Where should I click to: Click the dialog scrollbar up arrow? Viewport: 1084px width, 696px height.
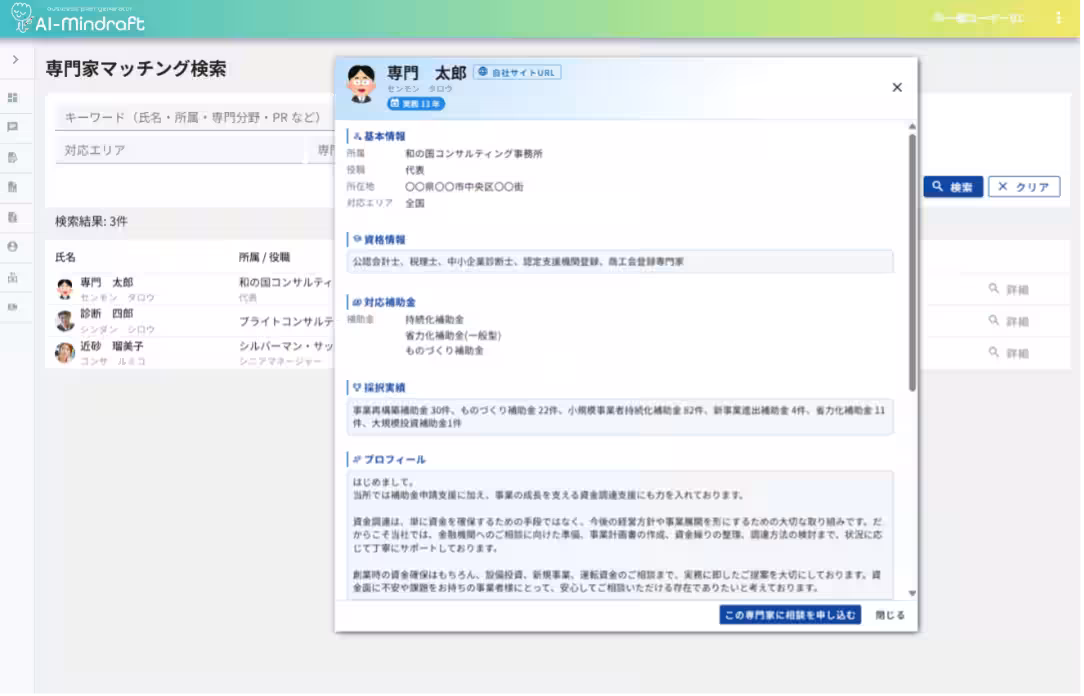coord(915,127)
